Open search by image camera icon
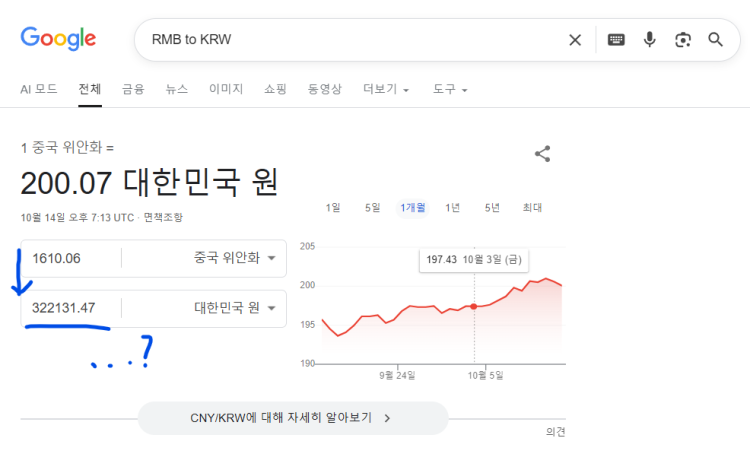 click(x=683, y=40)
